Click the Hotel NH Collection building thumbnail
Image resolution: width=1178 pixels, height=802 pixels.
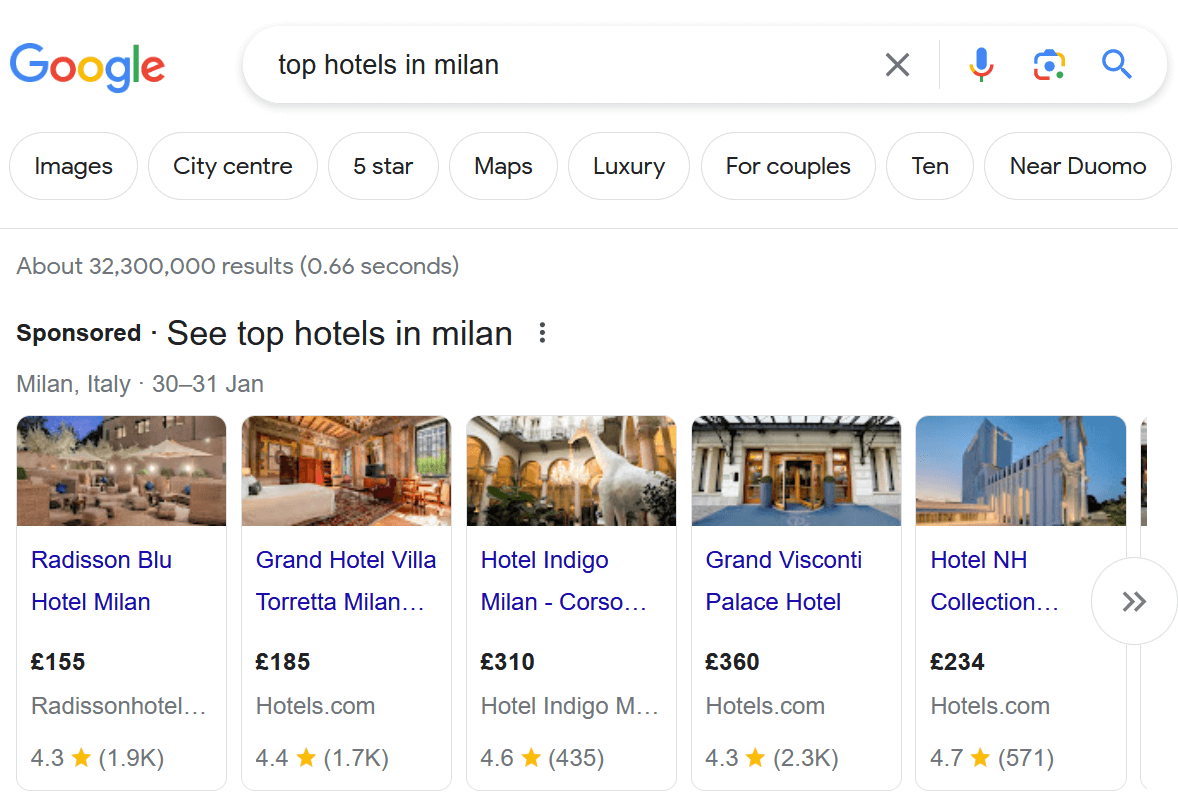click(1020, 470)
